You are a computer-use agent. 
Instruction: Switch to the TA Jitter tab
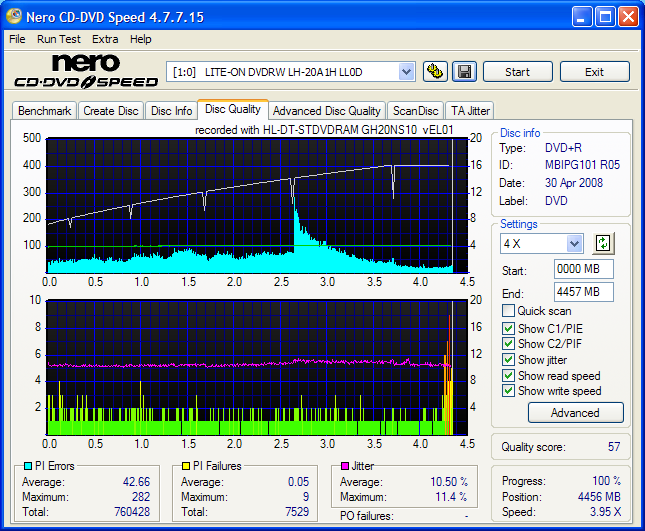pyautogui.click(x=470, y=111)
